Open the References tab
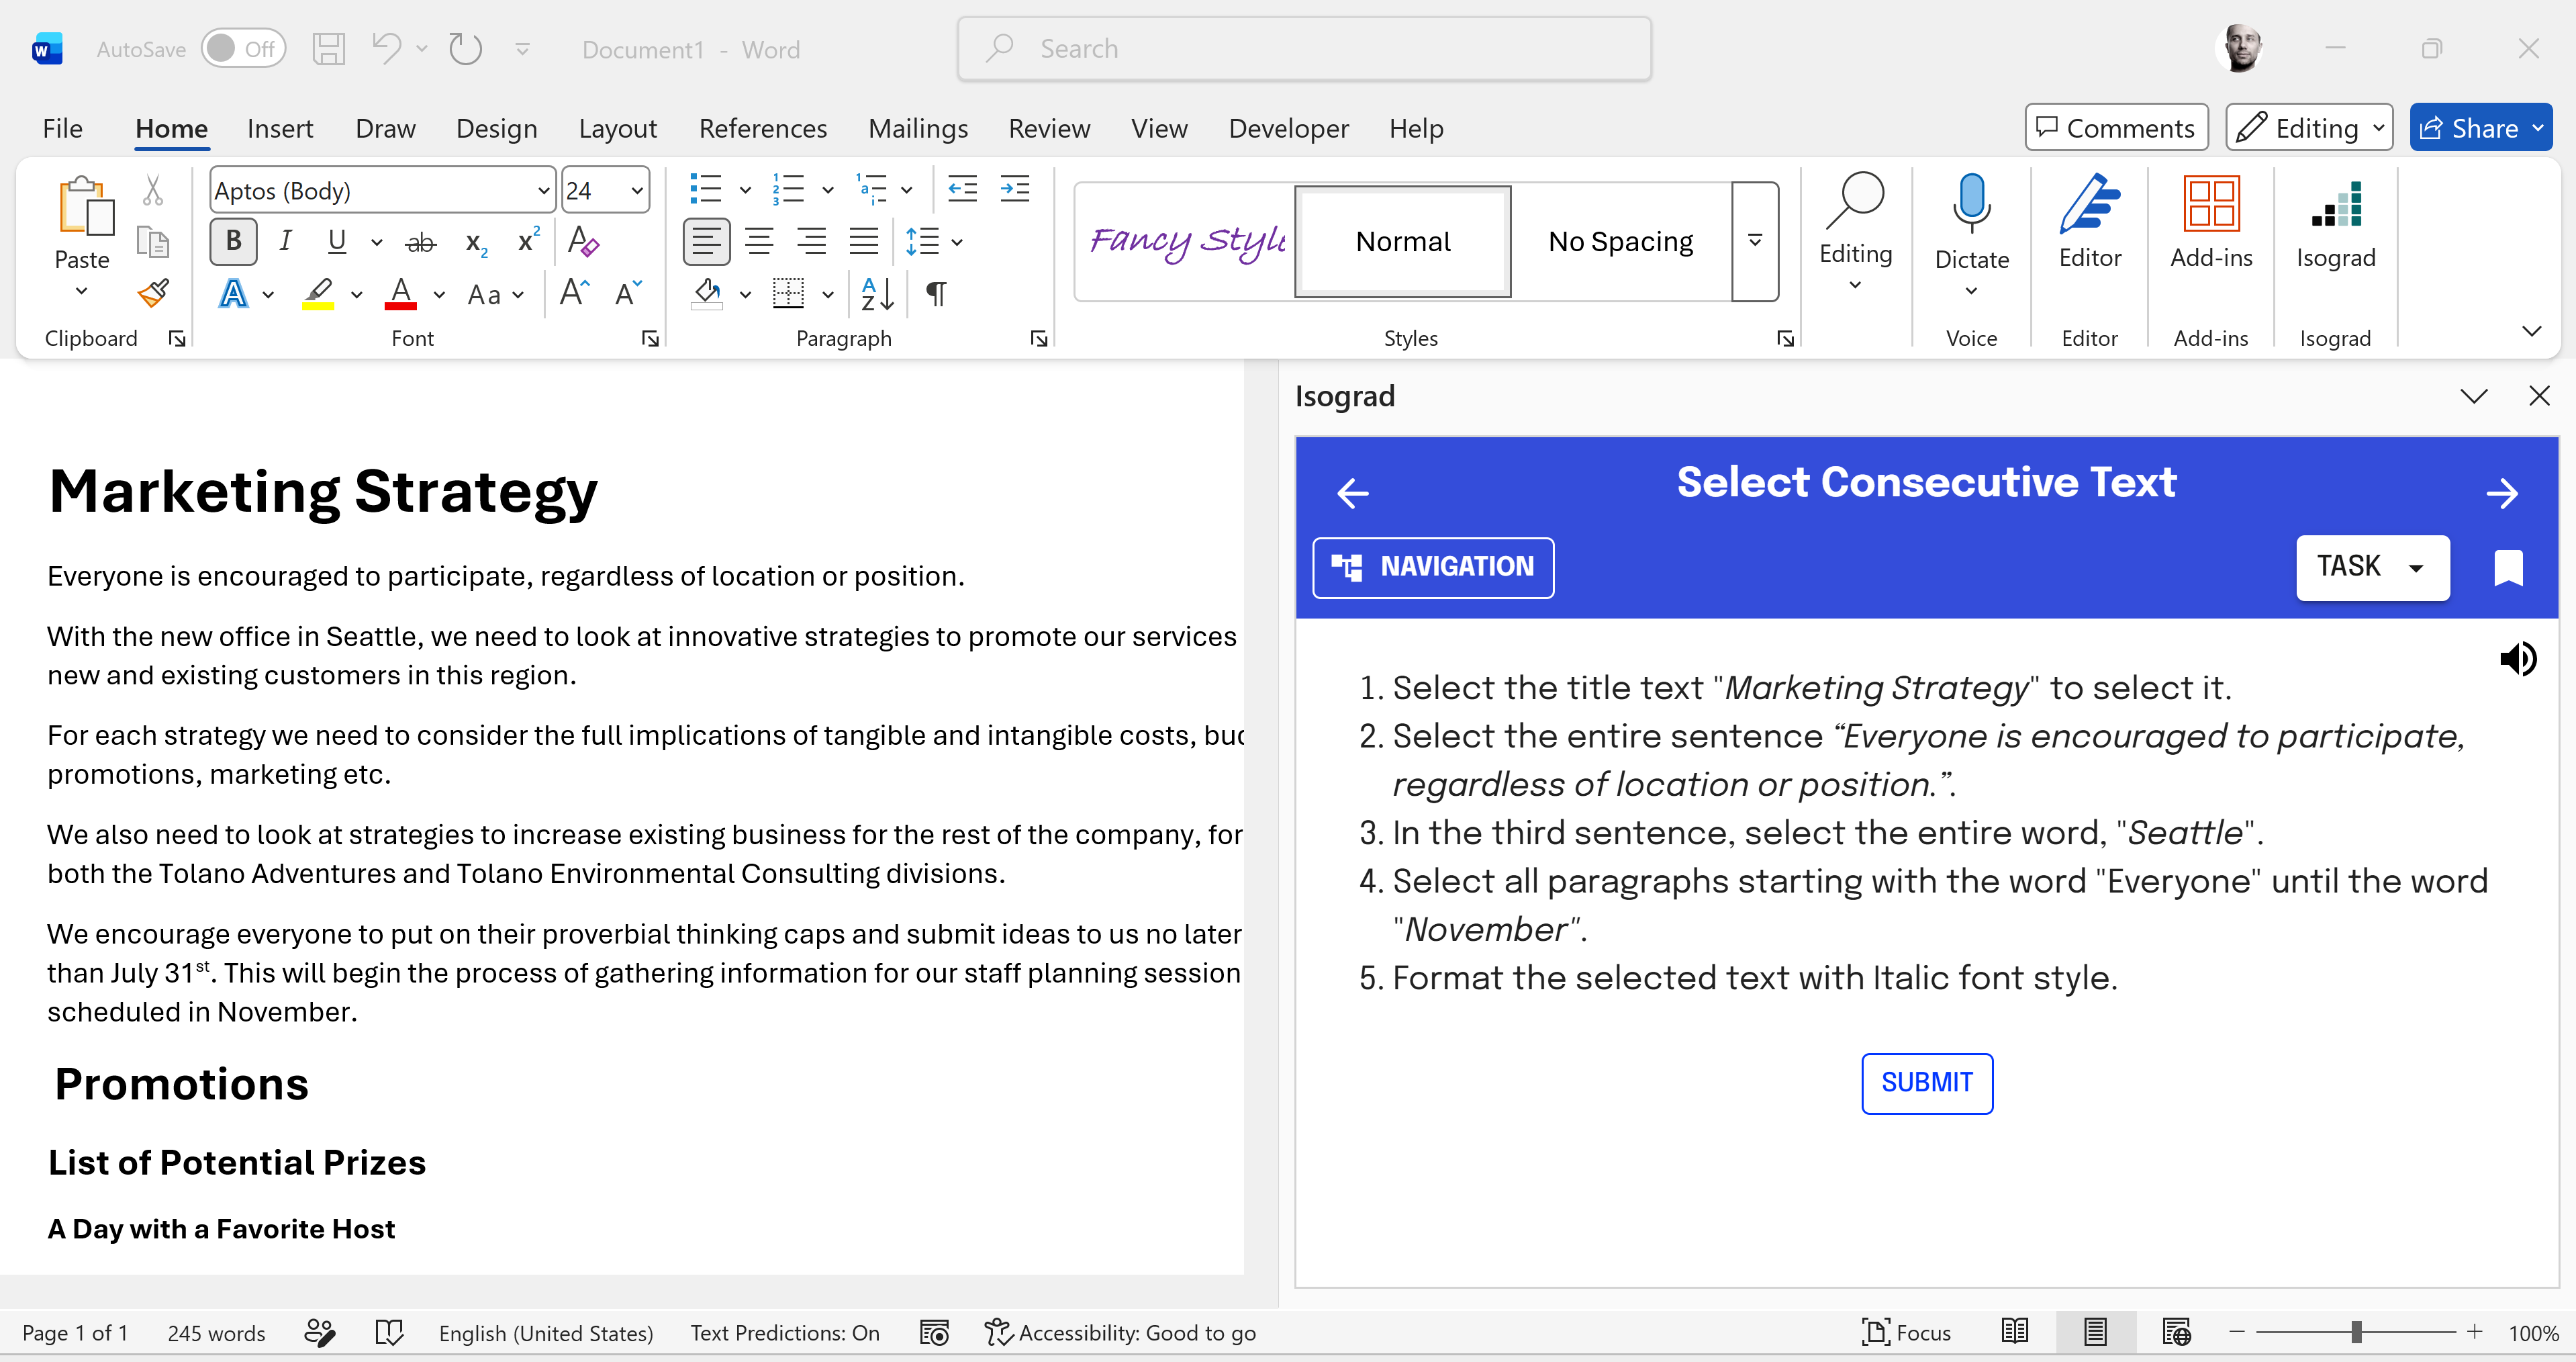 [762, 128]
